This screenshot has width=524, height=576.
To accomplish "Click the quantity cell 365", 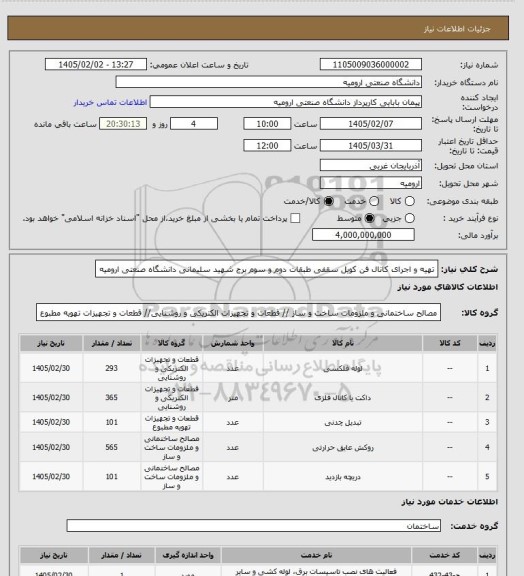I will (112, 397).
